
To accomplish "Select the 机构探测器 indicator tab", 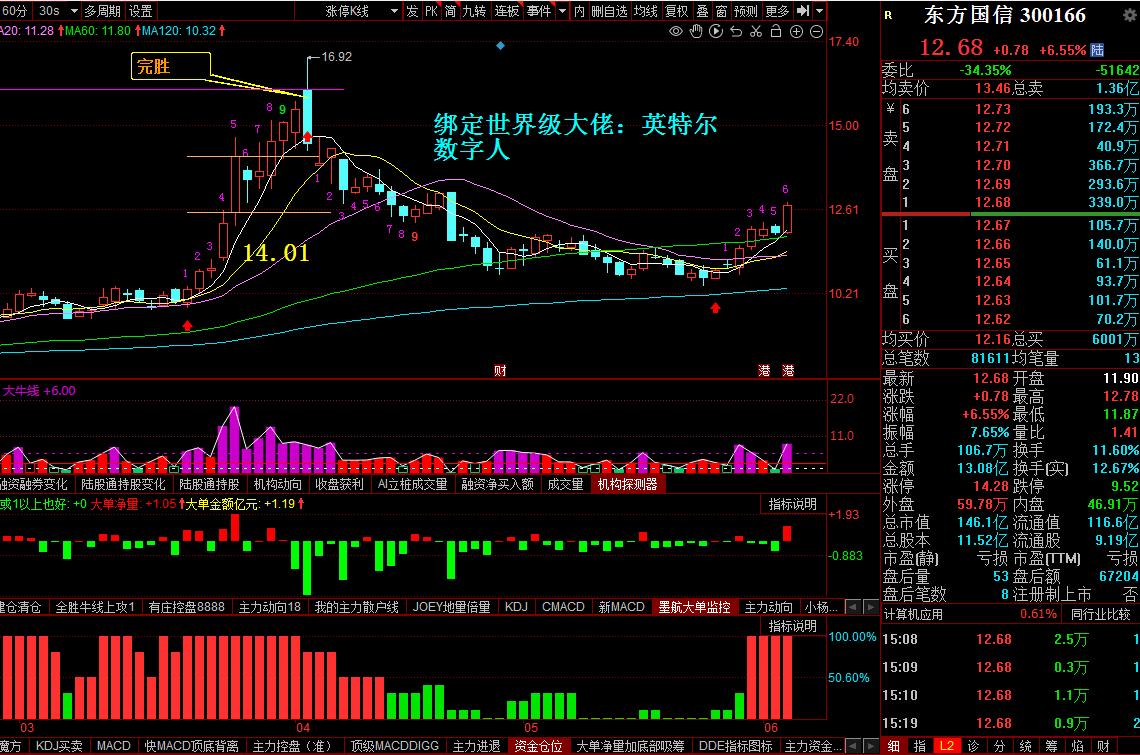I will pyautogui.click(x=627, y=484).
